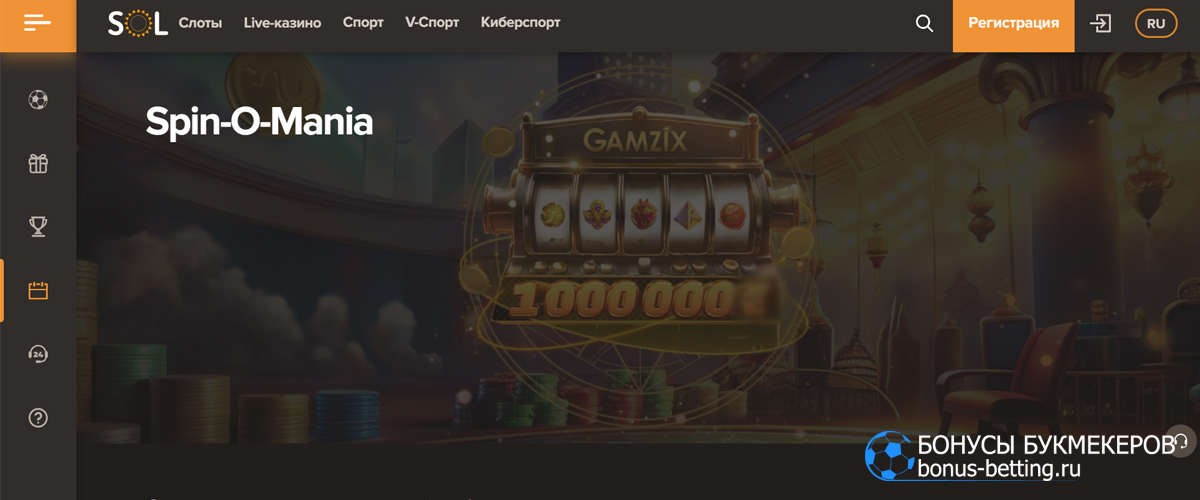Open the Live-казино menu item
This screenshot has width=1200, height=500.
[282, 22]
